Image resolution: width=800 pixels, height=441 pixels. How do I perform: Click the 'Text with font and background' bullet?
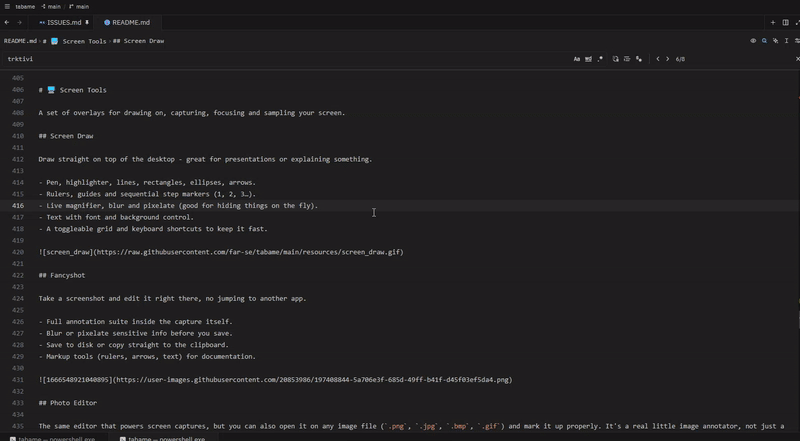click(x=116, y=217)
